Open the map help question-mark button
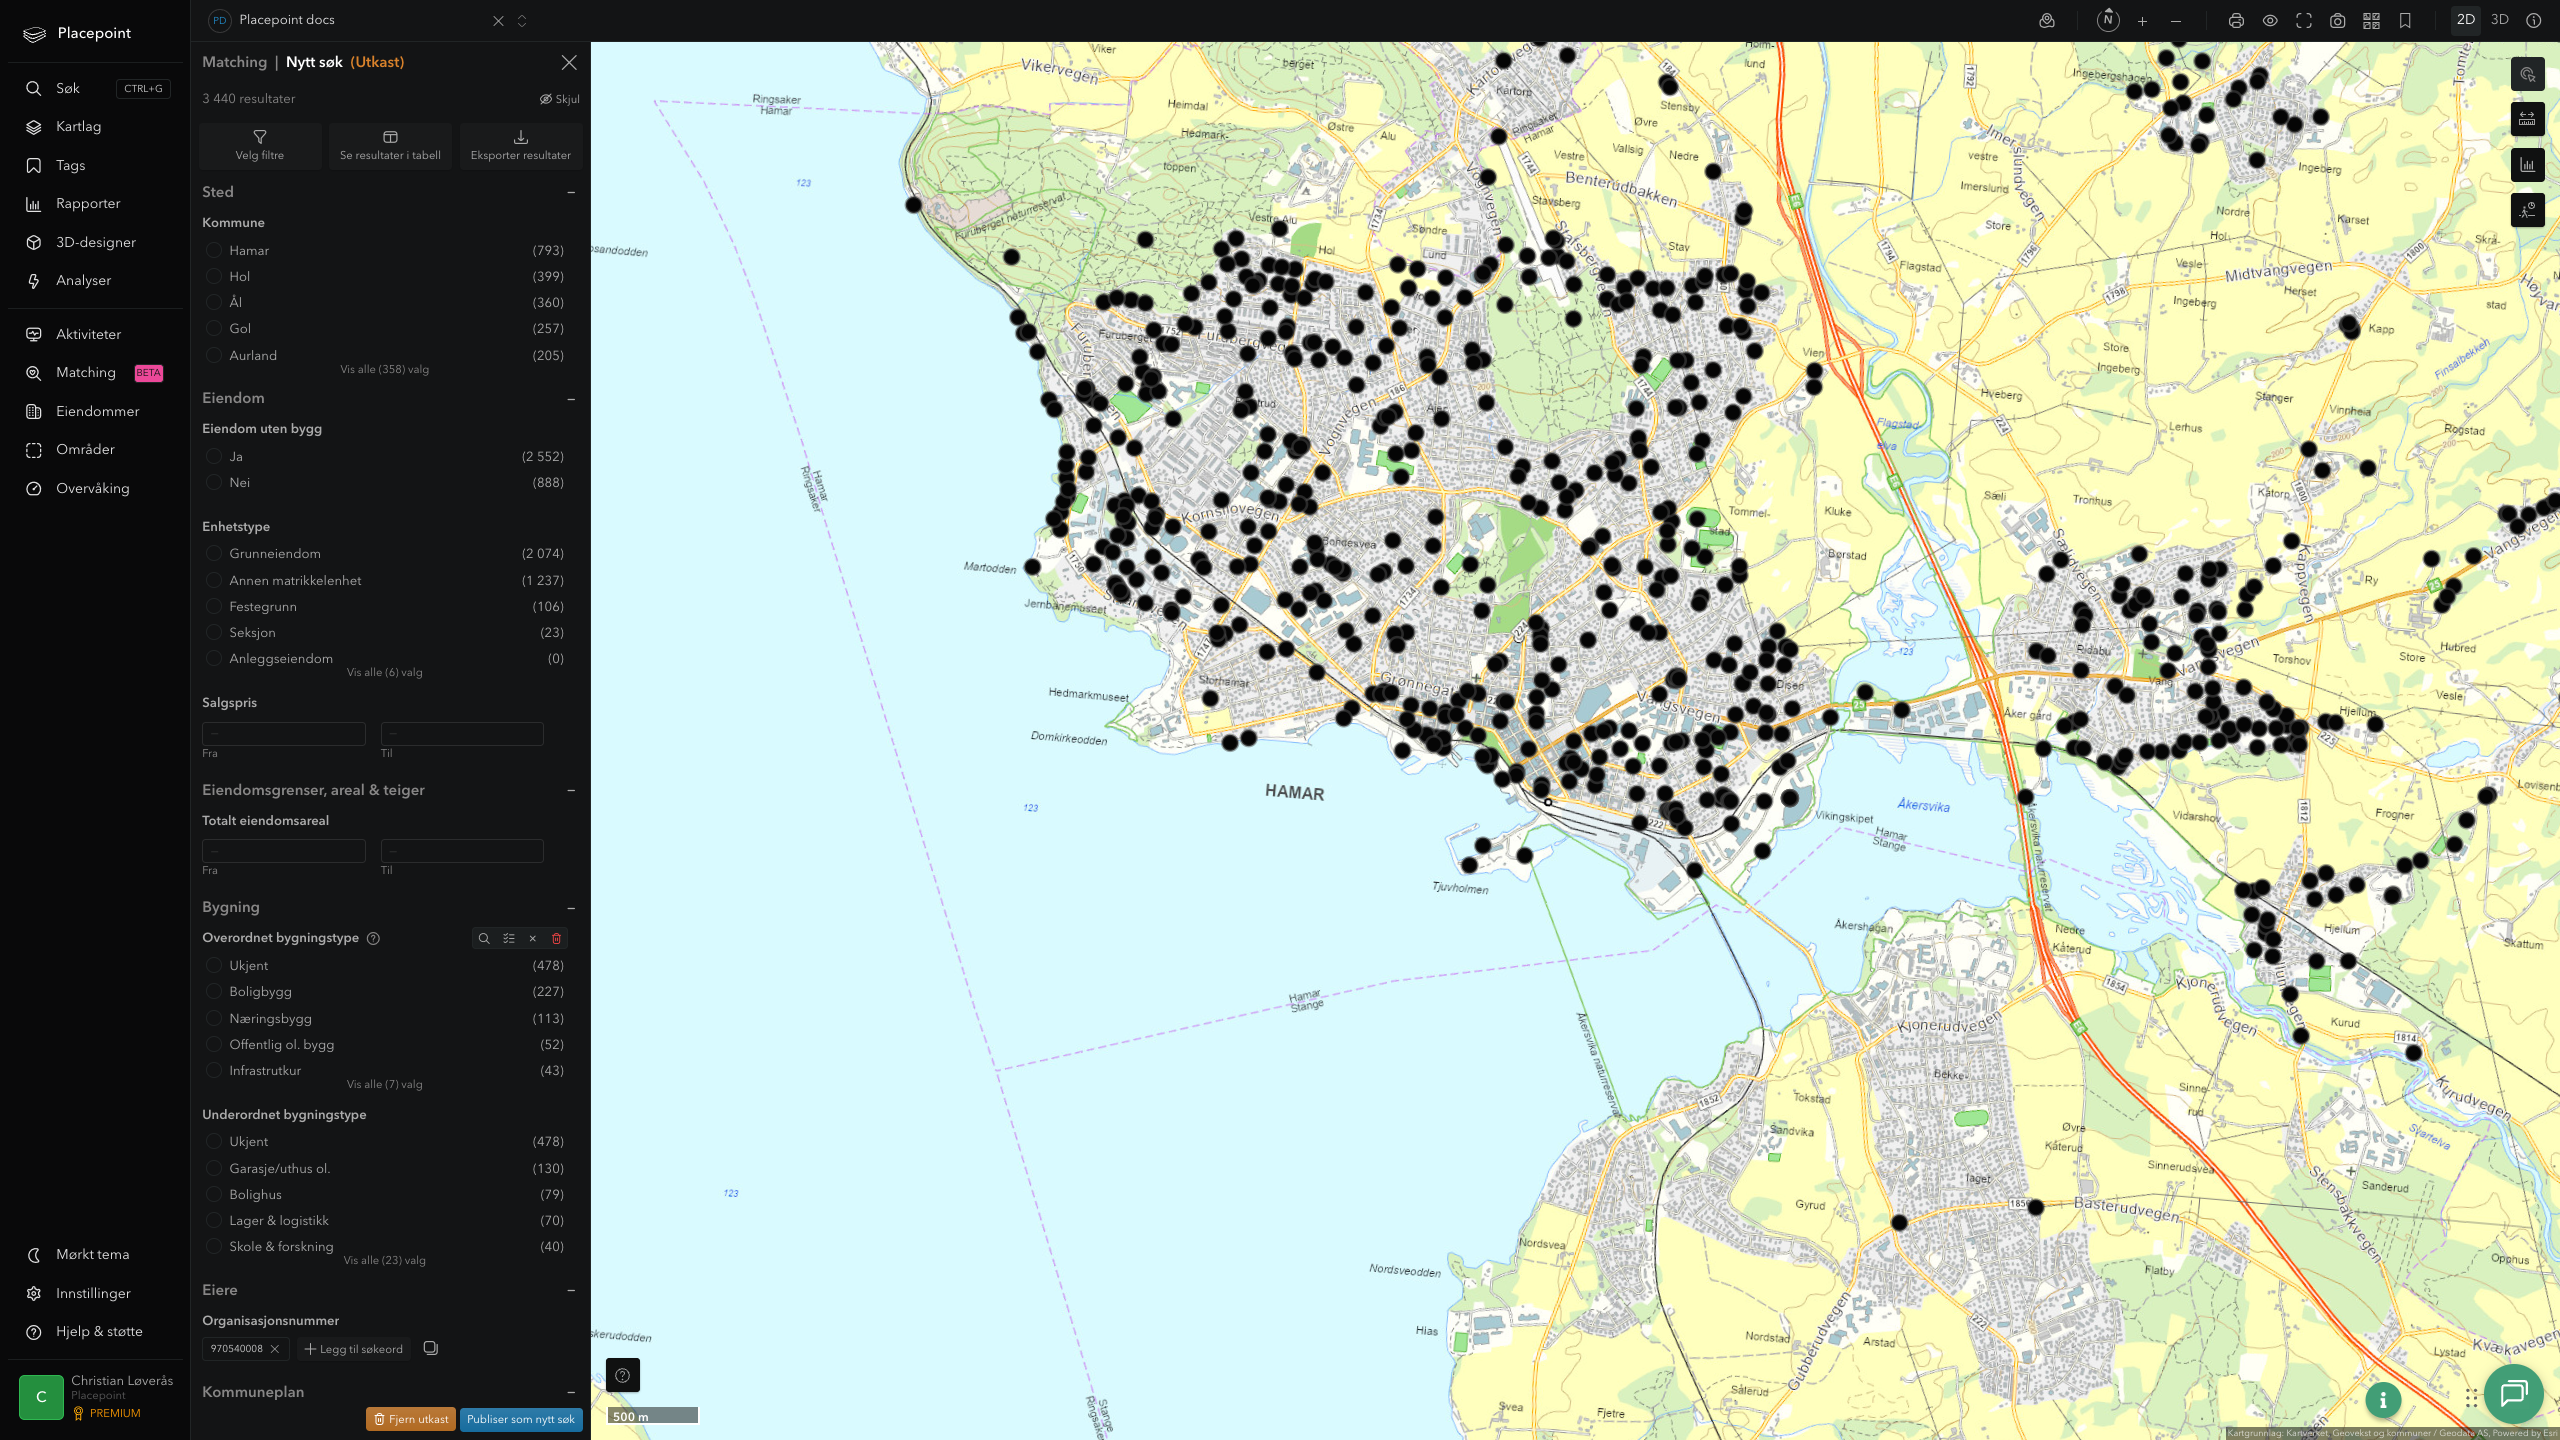This screenshot has width=2560, height=1440. click(x=622, y=1375)
